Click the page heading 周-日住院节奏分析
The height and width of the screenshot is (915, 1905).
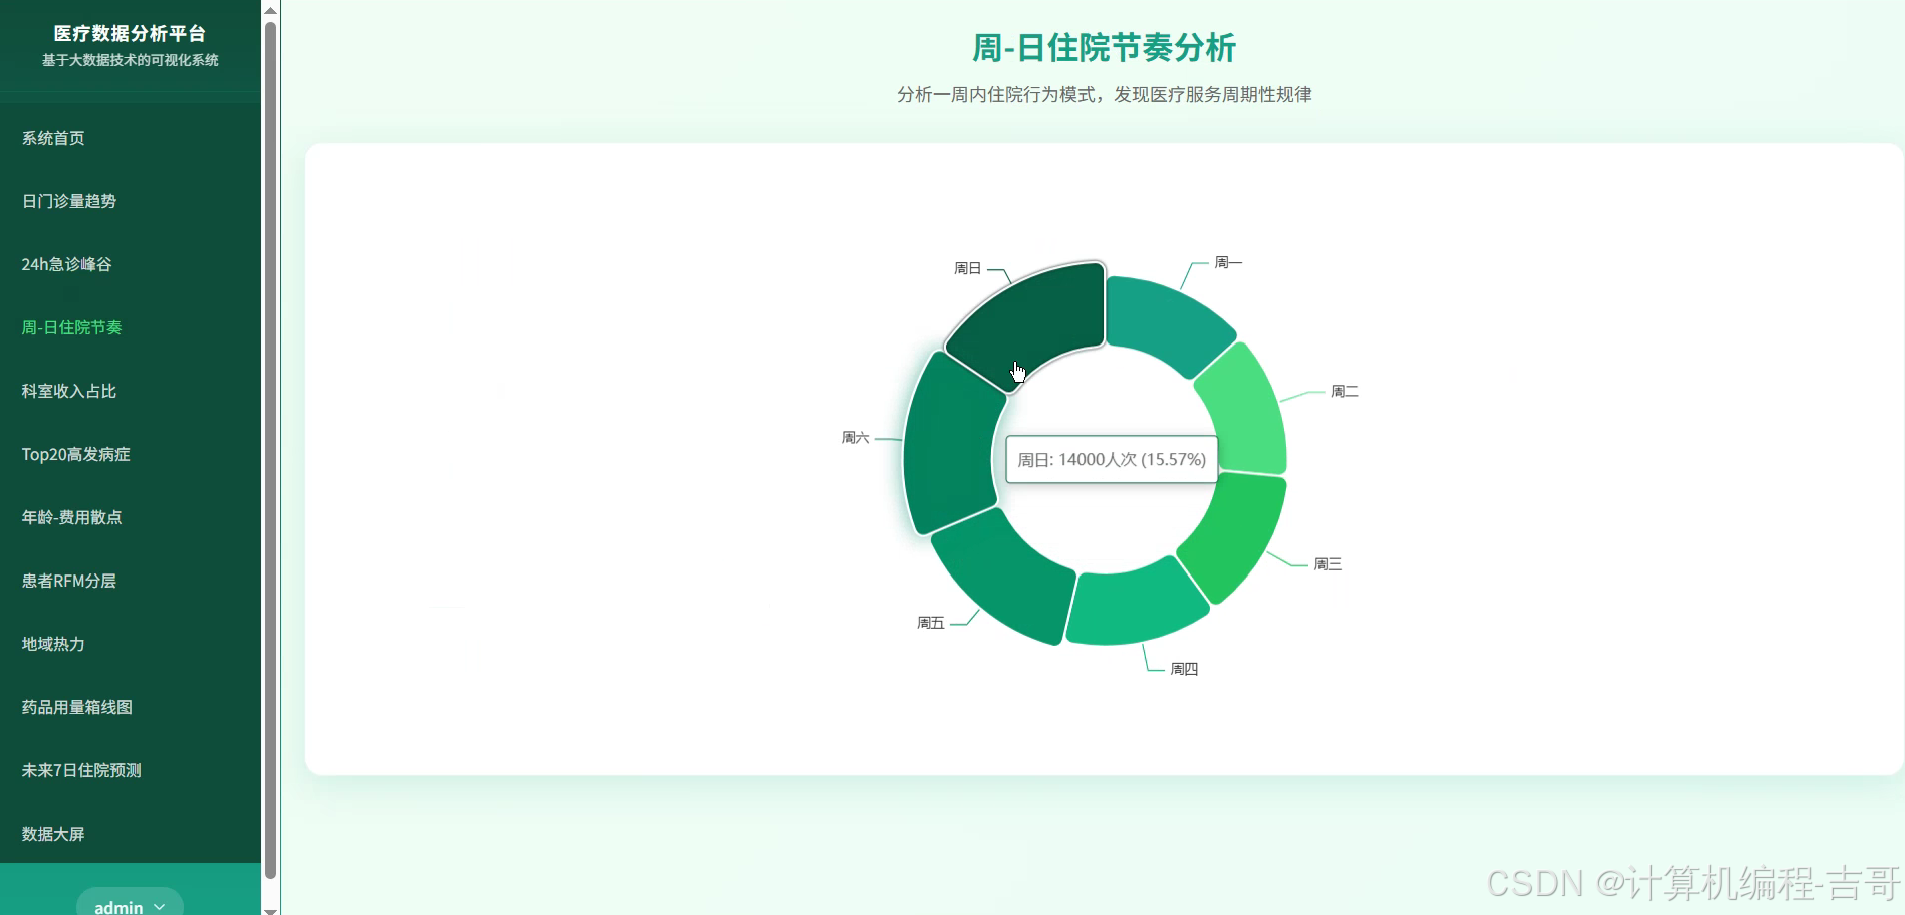pos(1104,48)
